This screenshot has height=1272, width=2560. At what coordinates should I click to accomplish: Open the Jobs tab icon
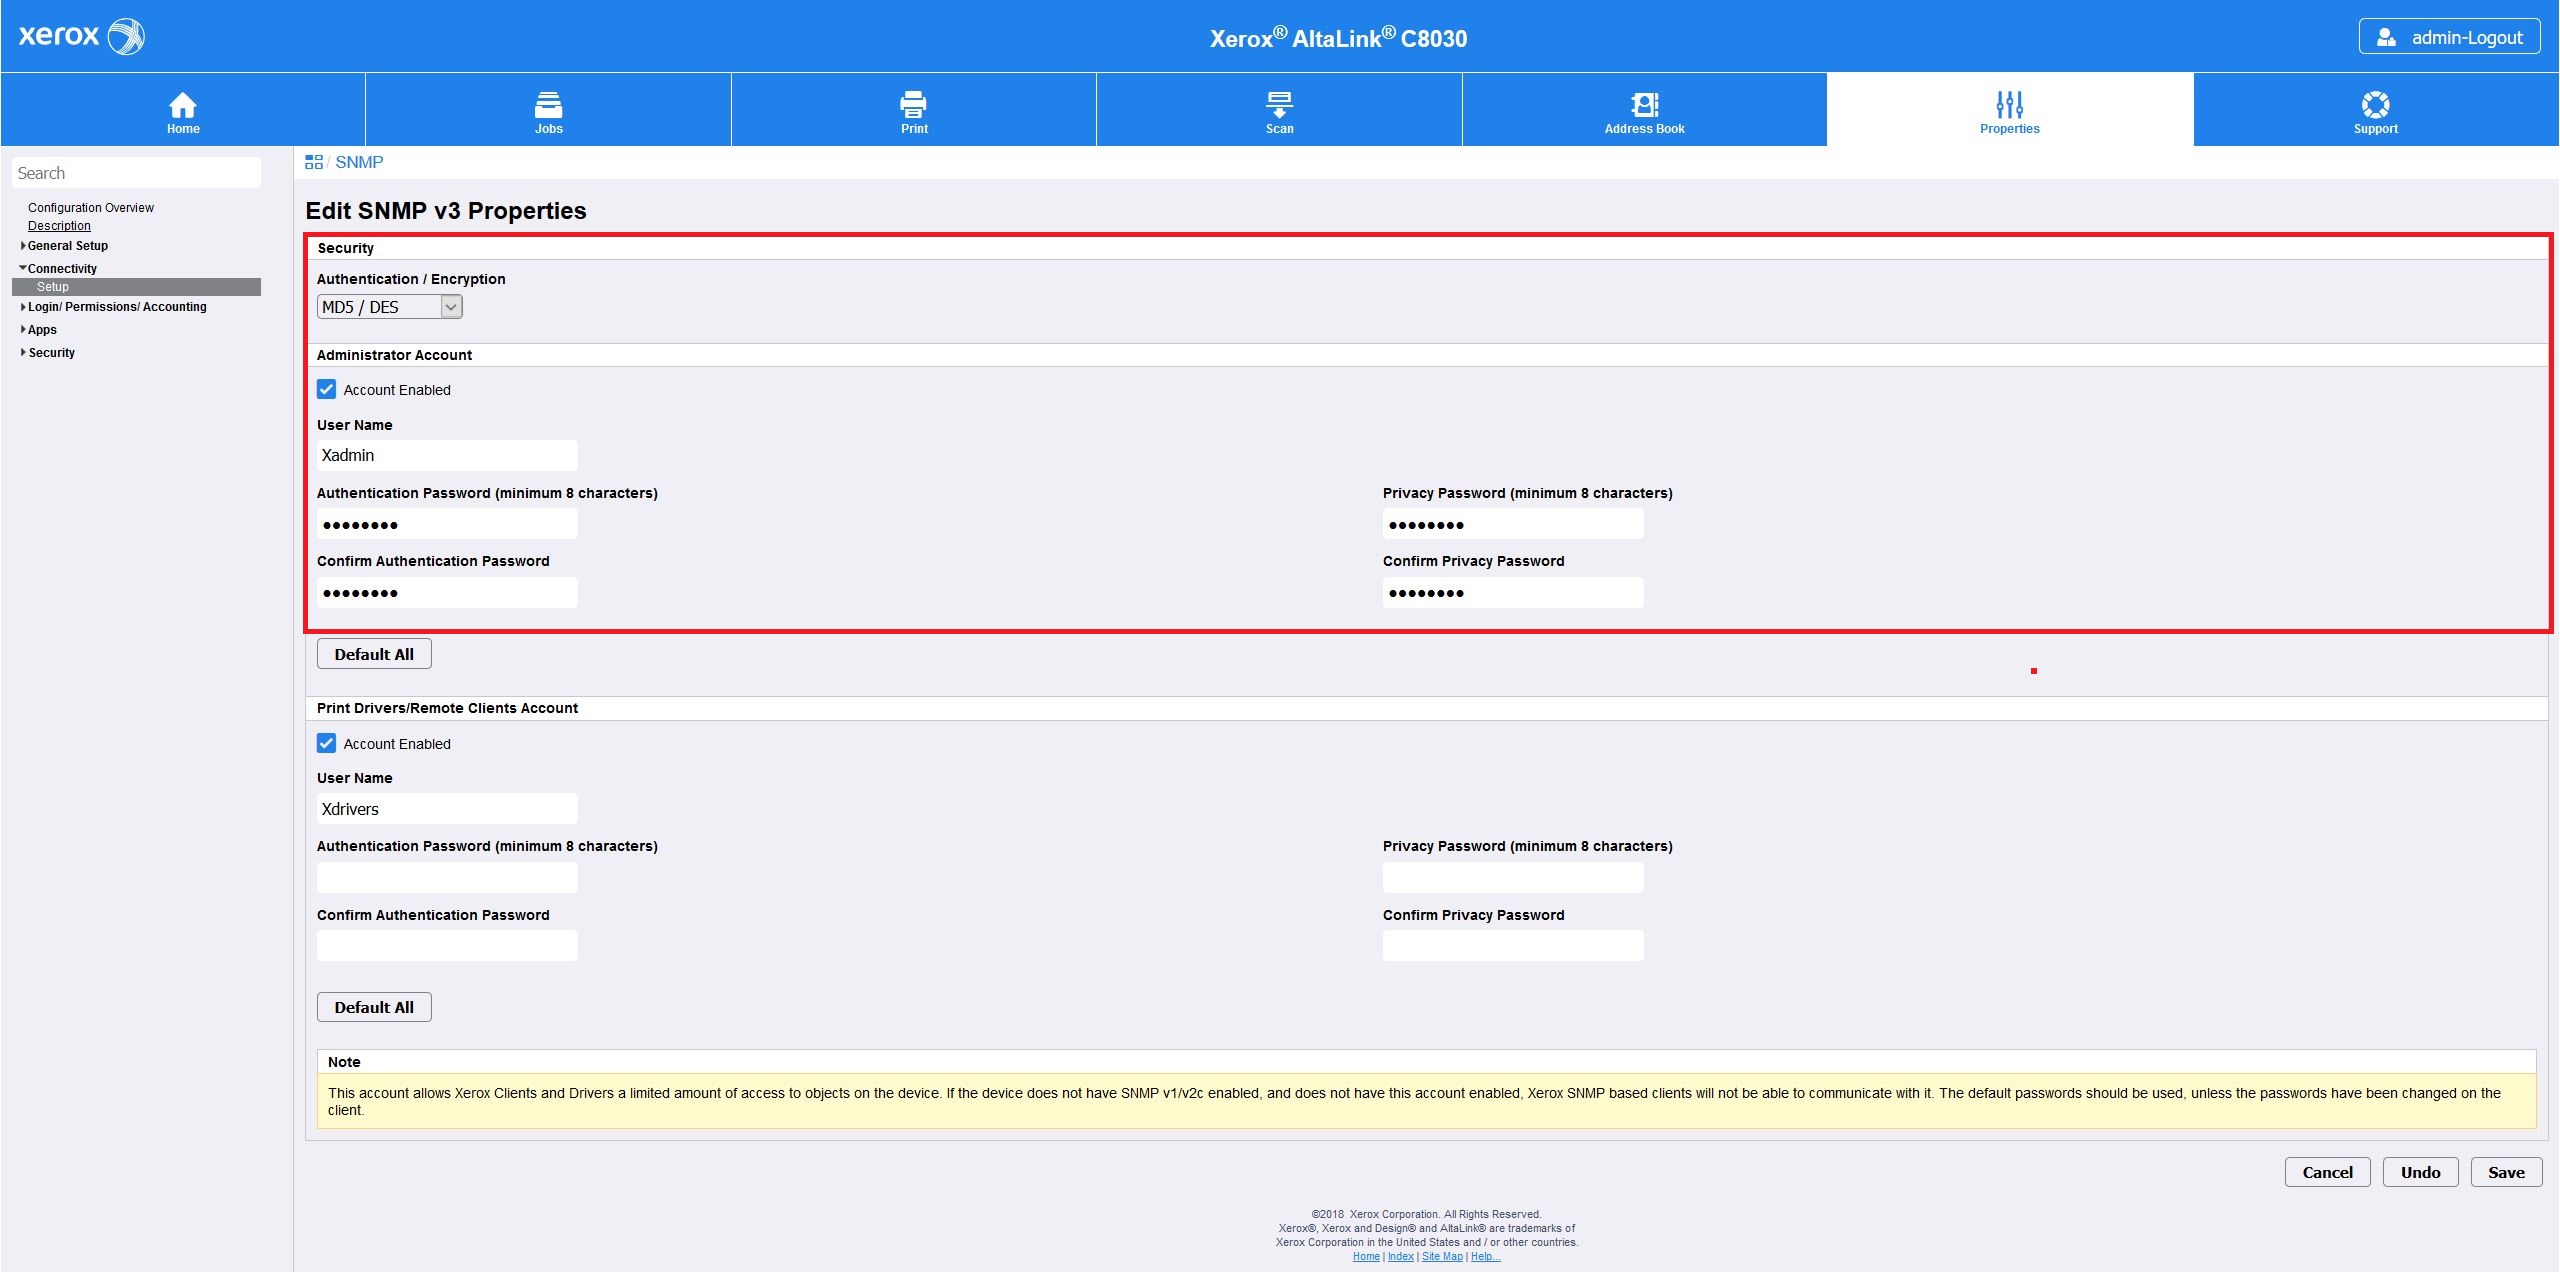tap(548, 104)
